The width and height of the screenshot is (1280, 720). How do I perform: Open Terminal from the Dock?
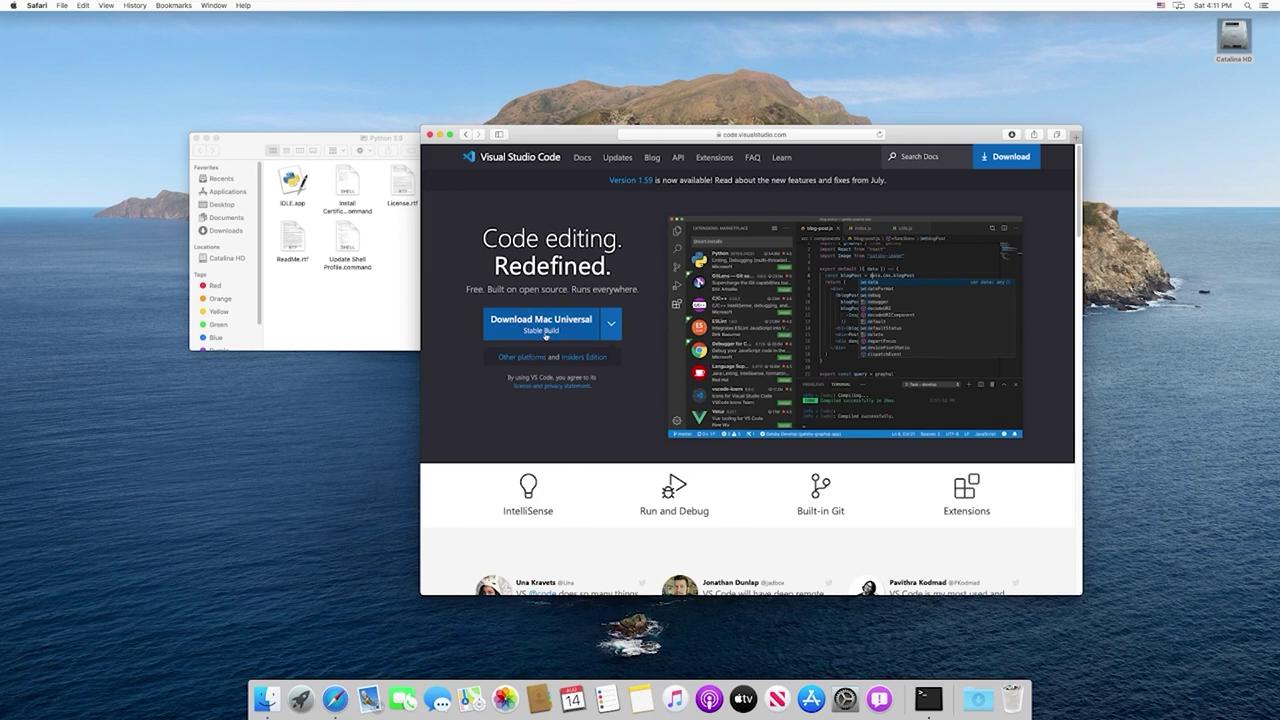tap(929, 698)
